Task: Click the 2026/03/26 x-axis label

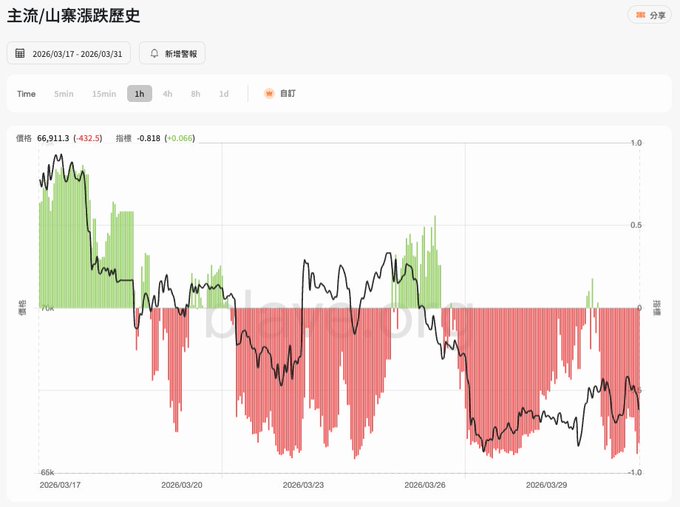Action: click(x=425, y=485)
